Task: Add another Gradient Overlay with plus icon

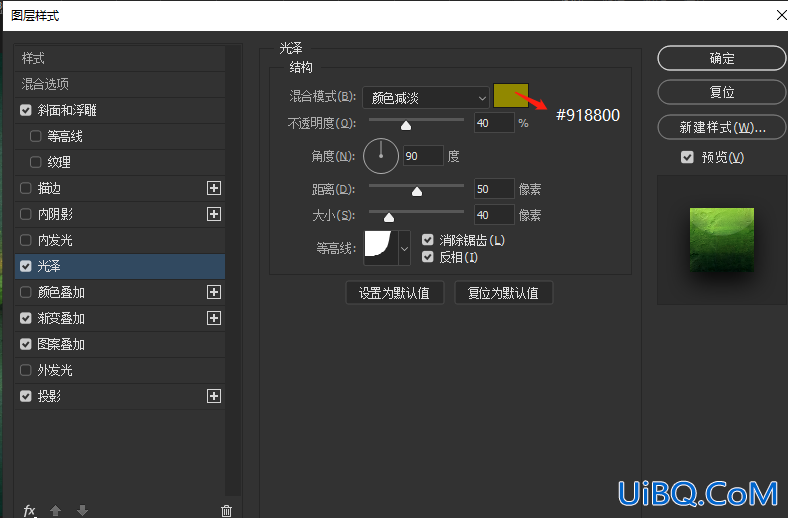Action: pyautogui.click(x=214, y=318)
